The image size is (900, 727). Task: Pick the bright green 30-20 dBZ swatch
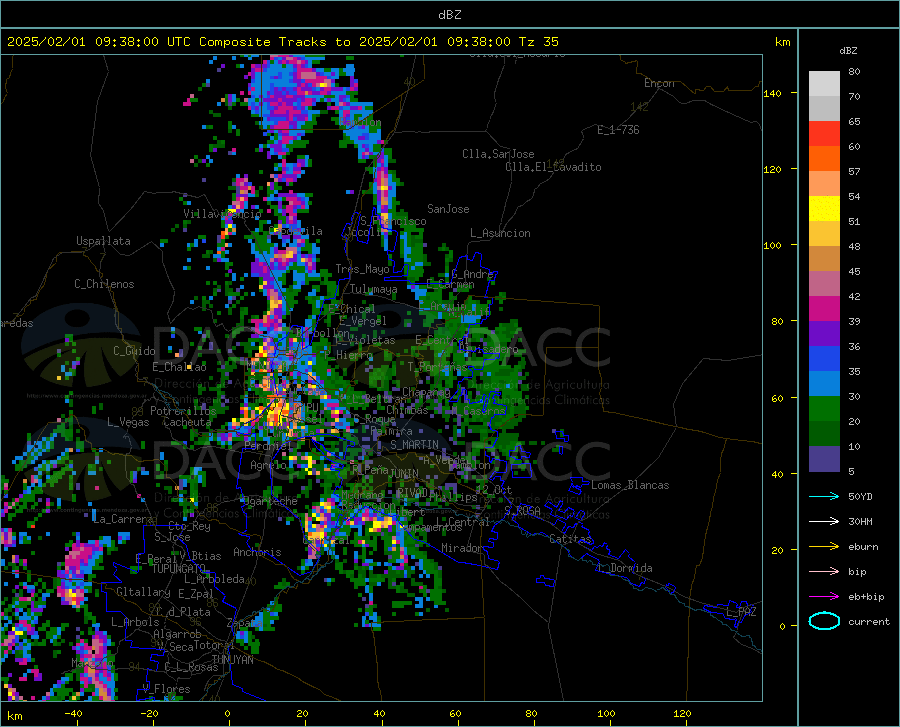click(x=824, y=409)
